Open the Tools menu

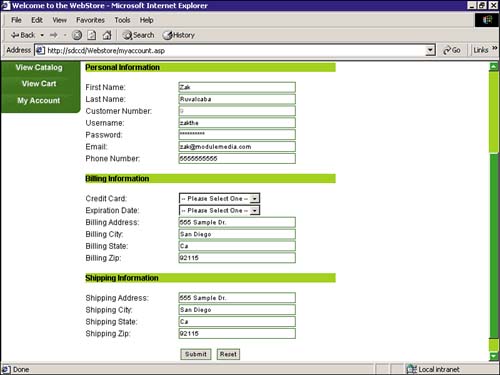pyautogui.click(x=122, y=20)
